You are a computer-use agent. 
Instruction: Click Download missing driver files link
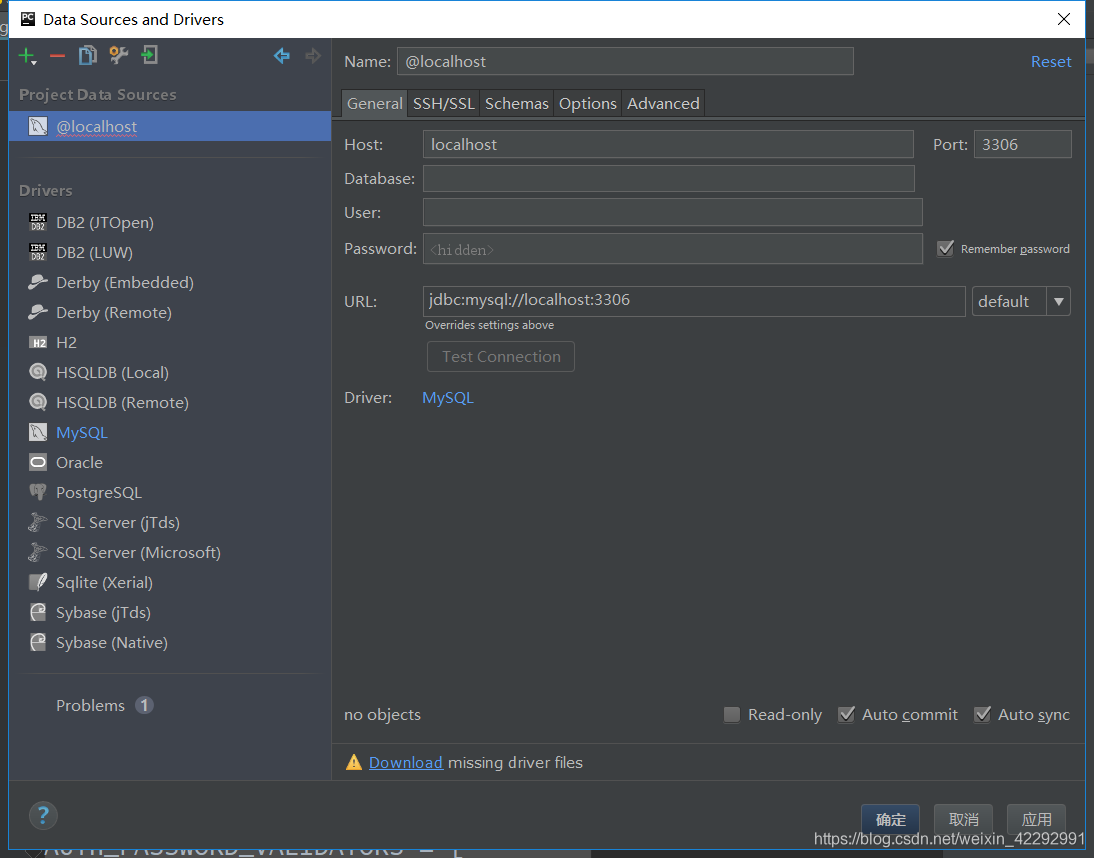(405, 762)
